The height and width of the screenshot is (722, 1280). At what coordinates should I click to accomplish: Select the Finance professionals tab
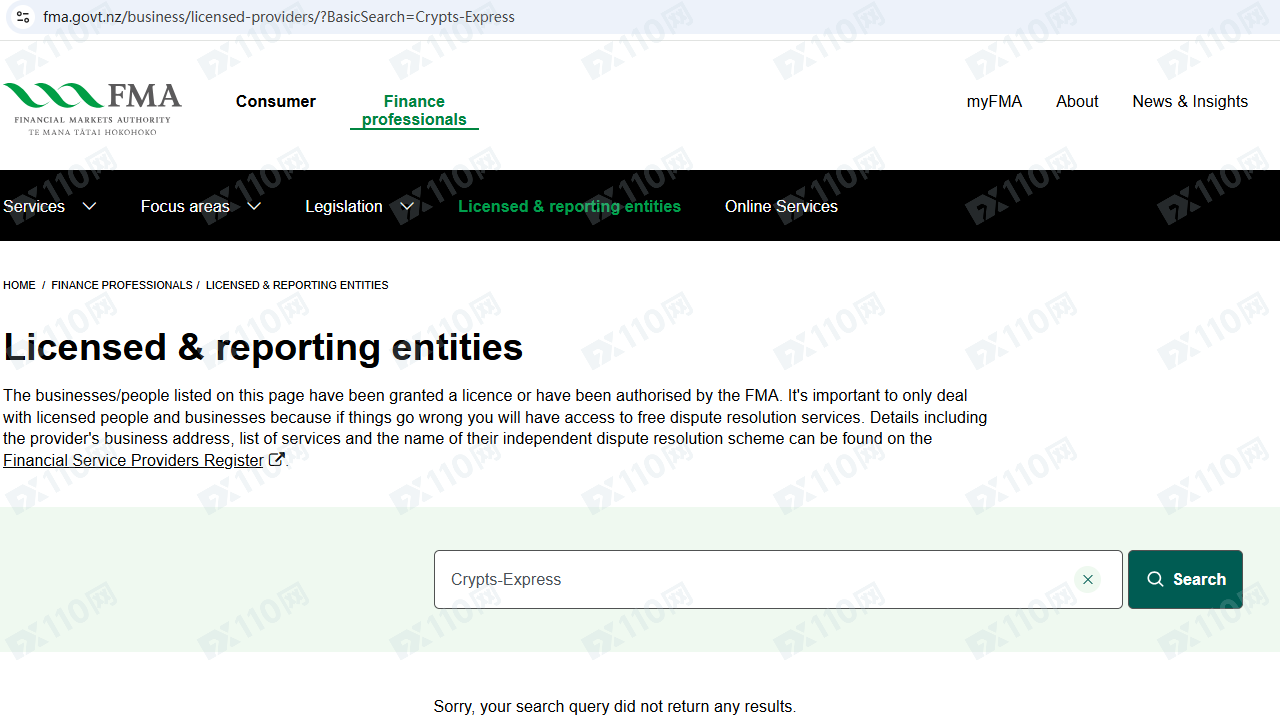click(414, 110)
